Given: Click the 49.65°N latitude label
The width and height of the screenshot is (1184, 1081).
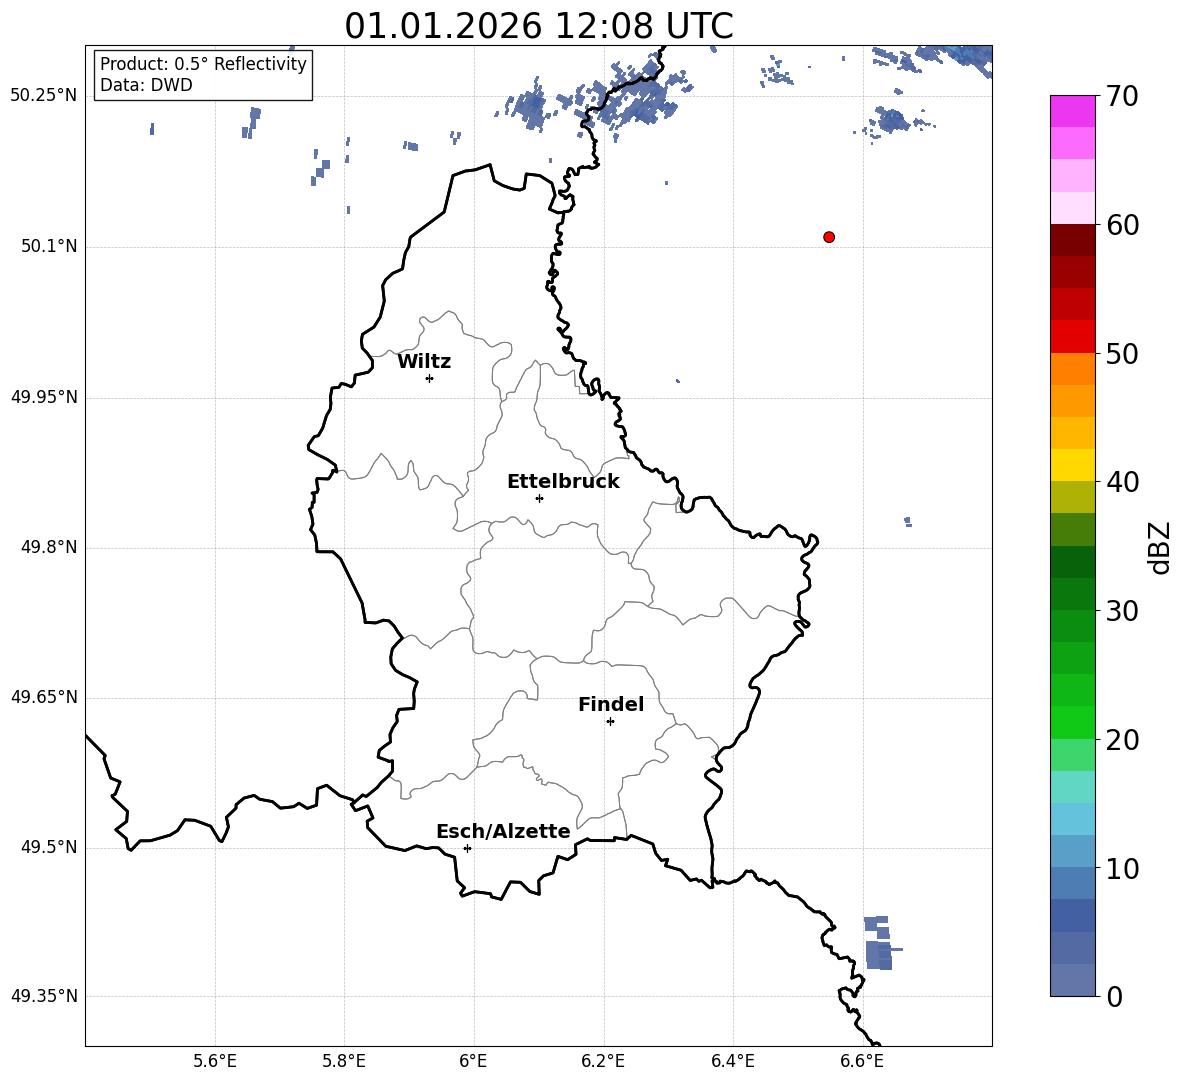Looking at the screenshot, I should 43,696.
